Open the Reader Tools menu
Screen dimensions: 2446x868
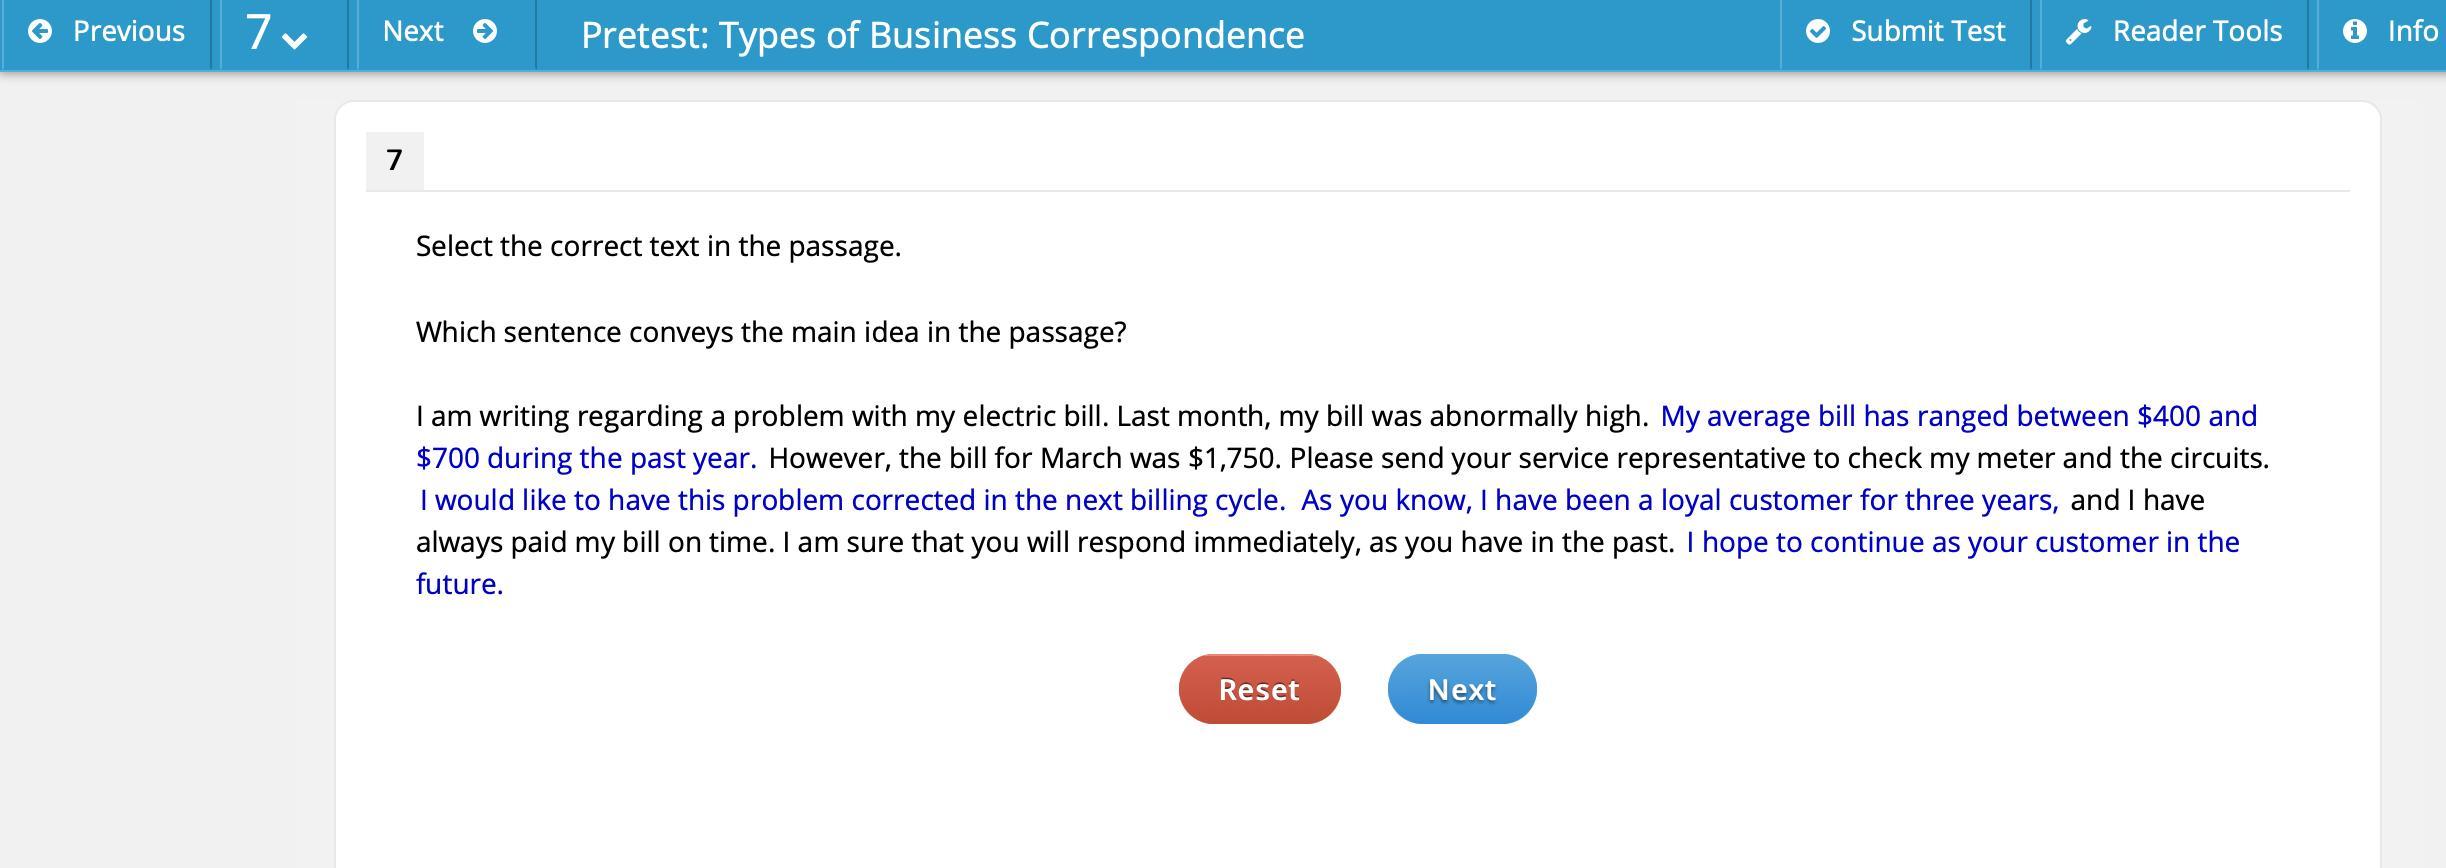(x=2196, y=32)
